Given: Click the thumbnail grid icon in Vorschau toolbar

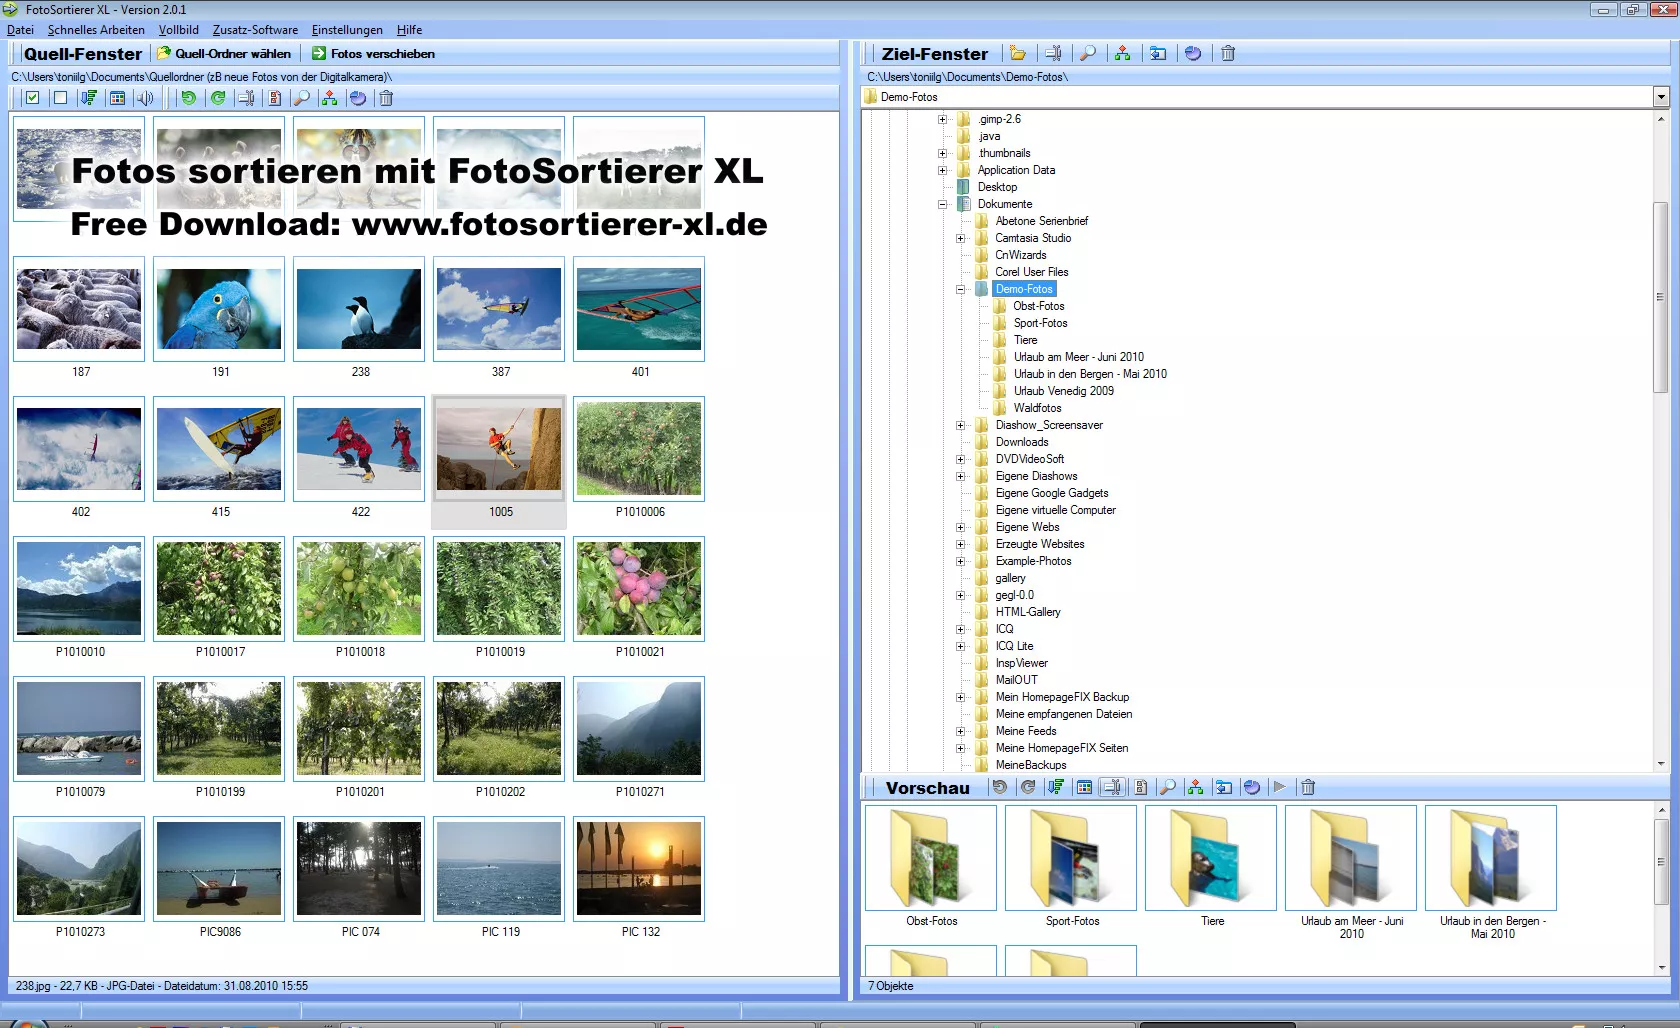Looking at the screenshot, I should [x=1084, y=788].
